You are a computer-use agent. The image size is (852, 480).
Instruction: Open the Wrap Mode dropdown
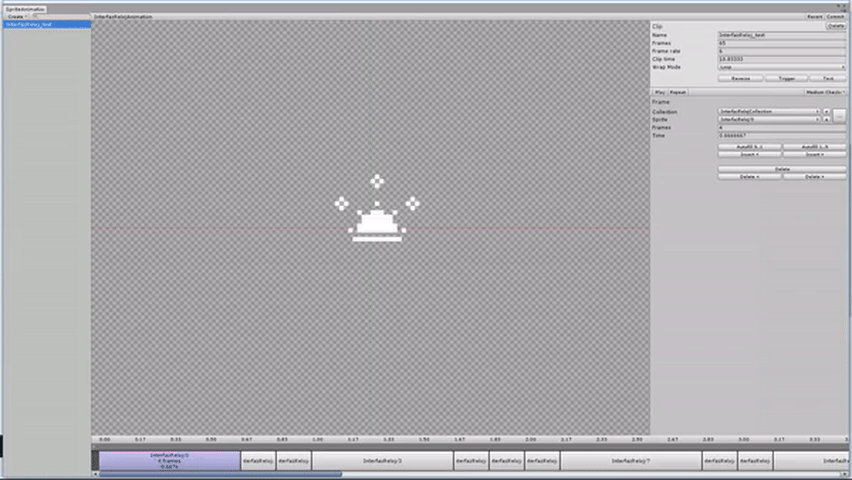(x=781, y=67)
